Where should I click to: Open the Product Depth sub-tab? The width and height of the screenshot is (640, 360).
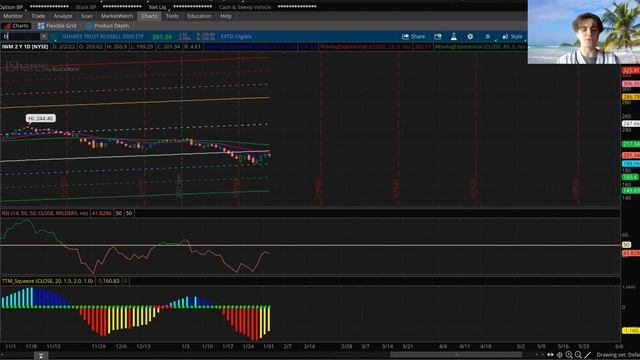click(107, 26)
